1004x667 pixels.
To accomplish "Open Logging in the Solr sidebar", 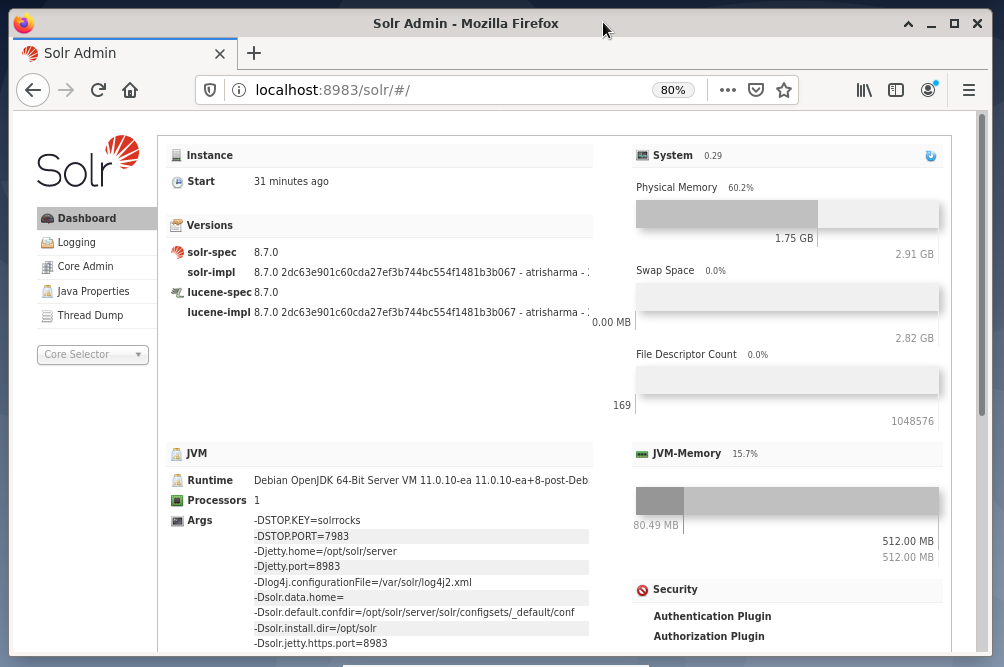I will click(x=76, y=243).
